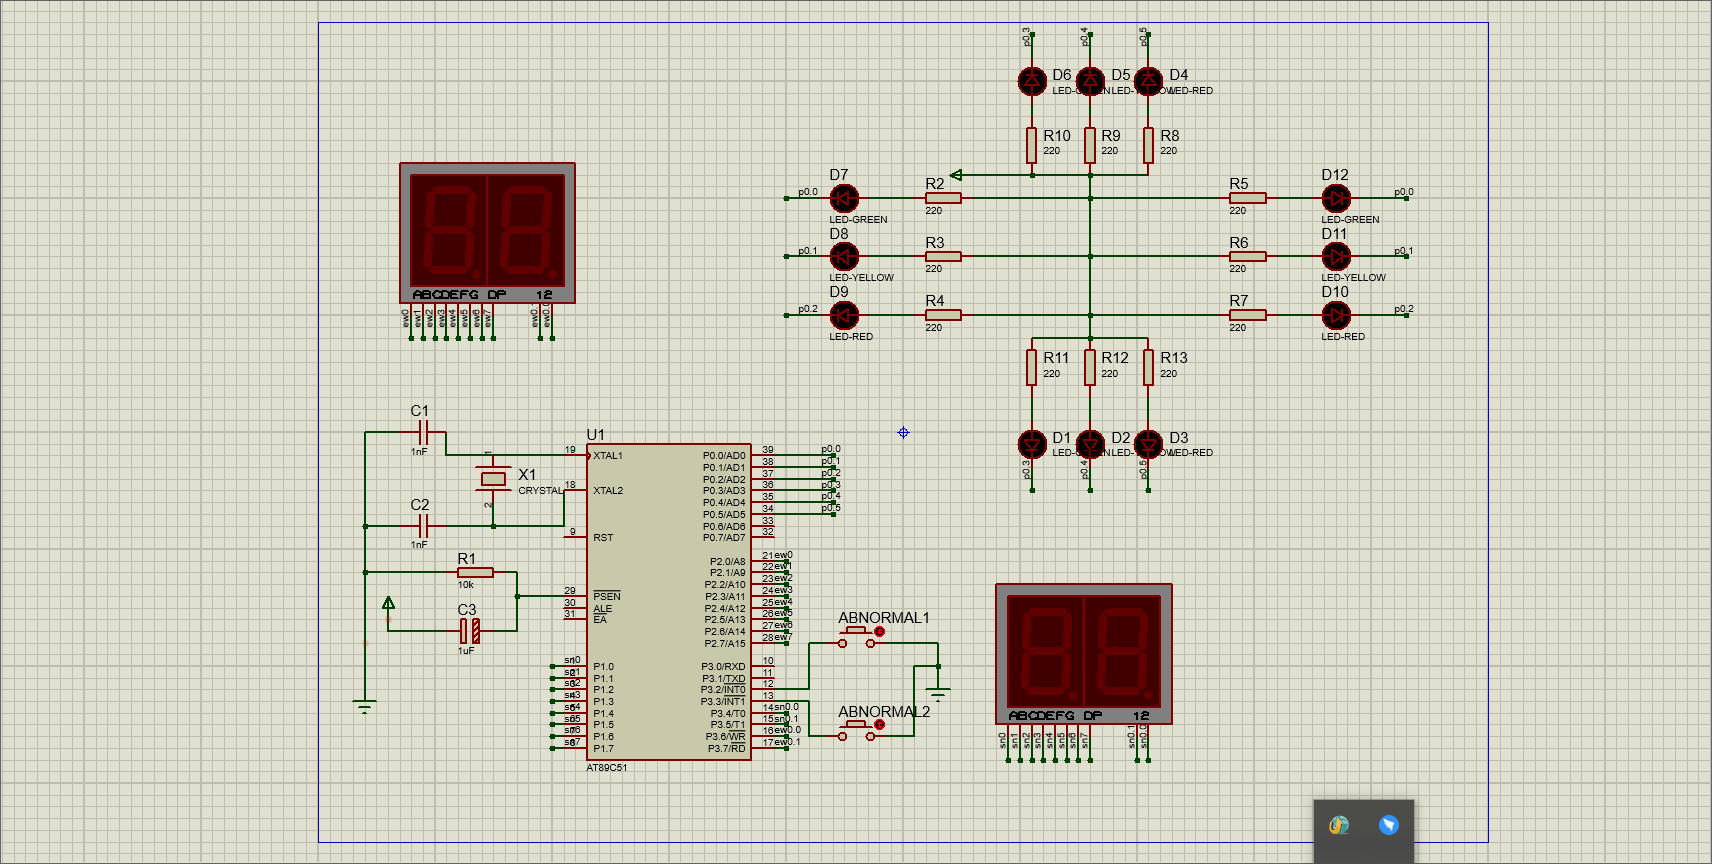
Task: Select resistor R11 symbol
Action: coord(1032,367)
